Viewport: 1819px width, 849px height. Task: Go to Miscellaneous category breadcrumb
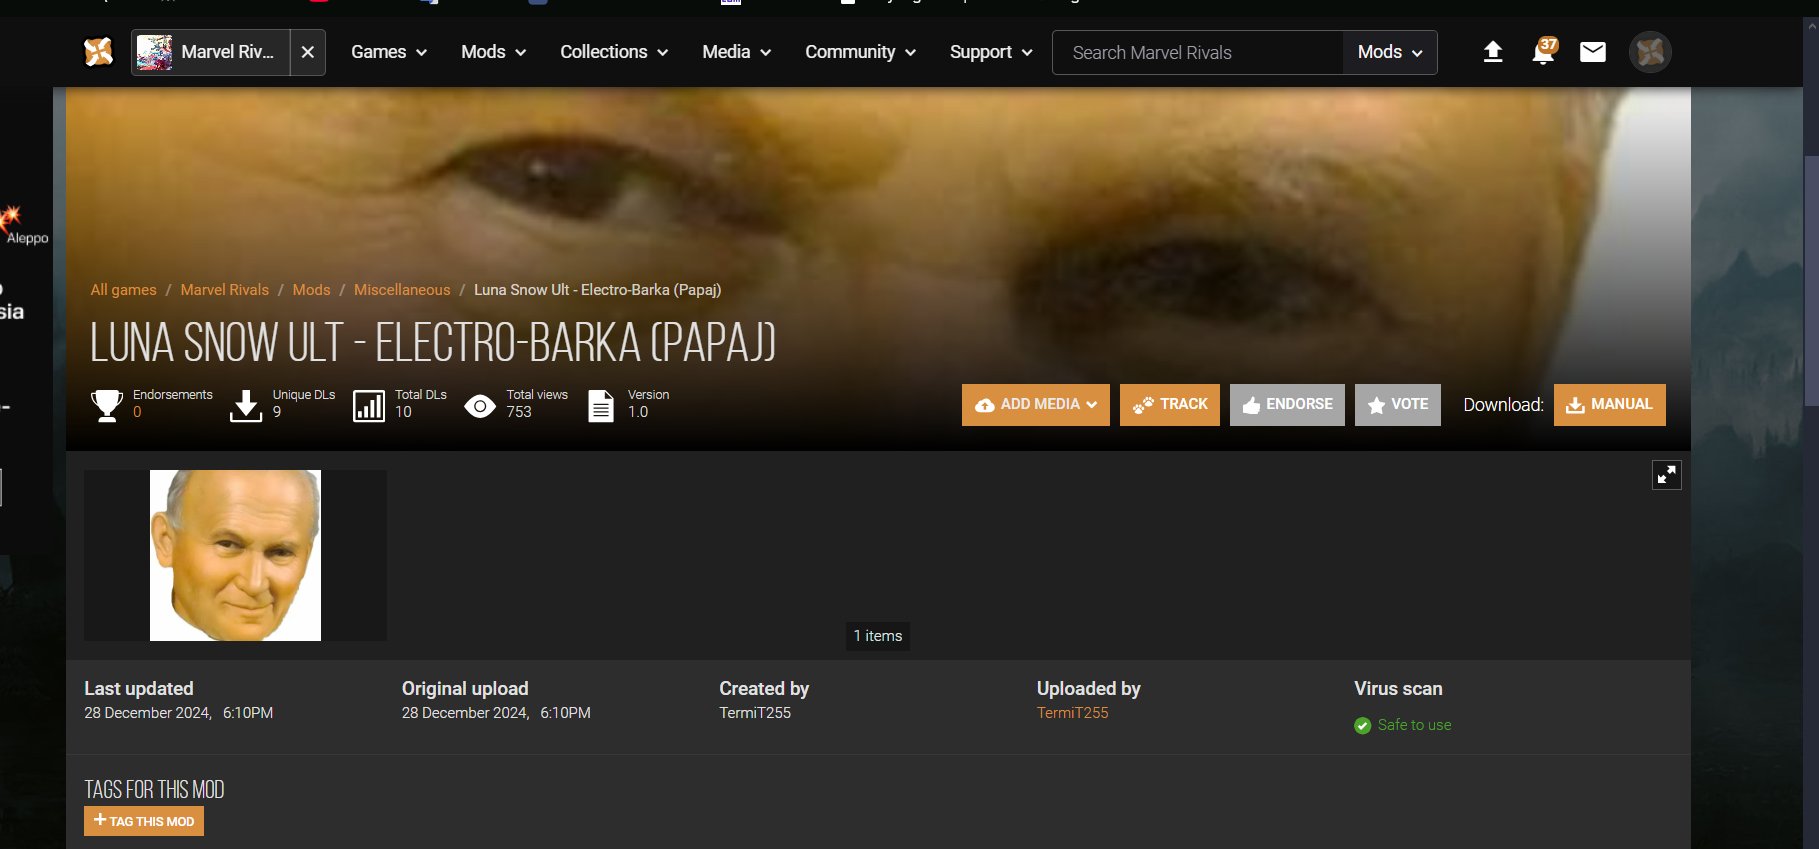[402, 289]
